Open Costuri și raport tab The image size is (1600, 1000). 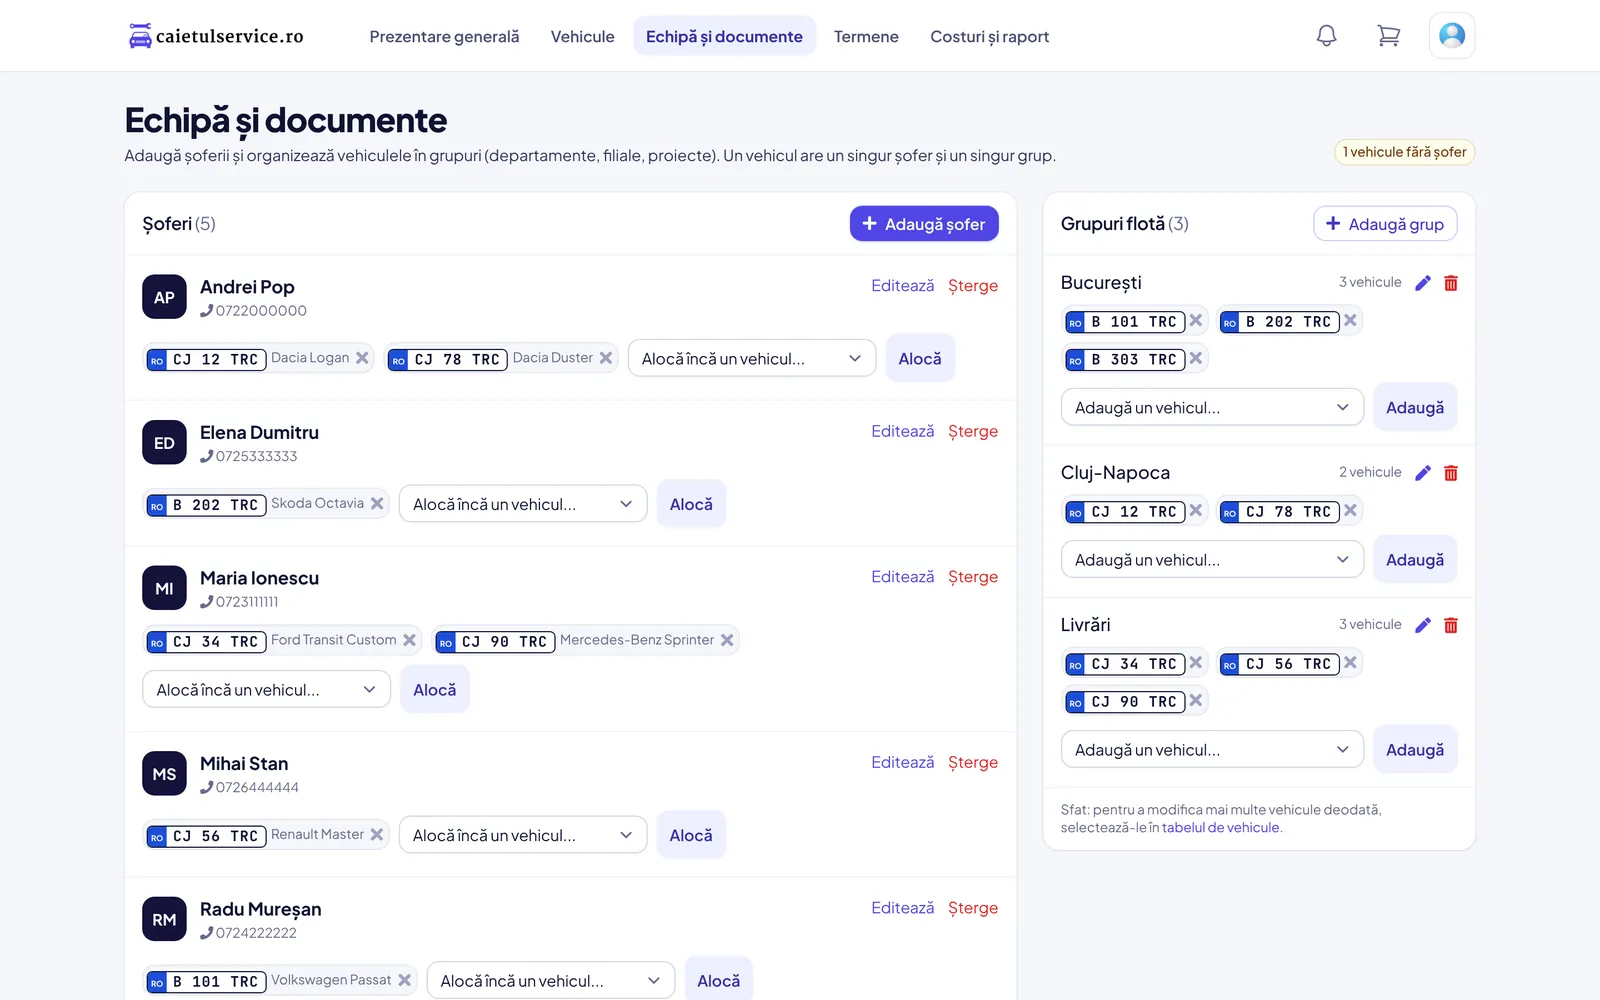[989, 36]
